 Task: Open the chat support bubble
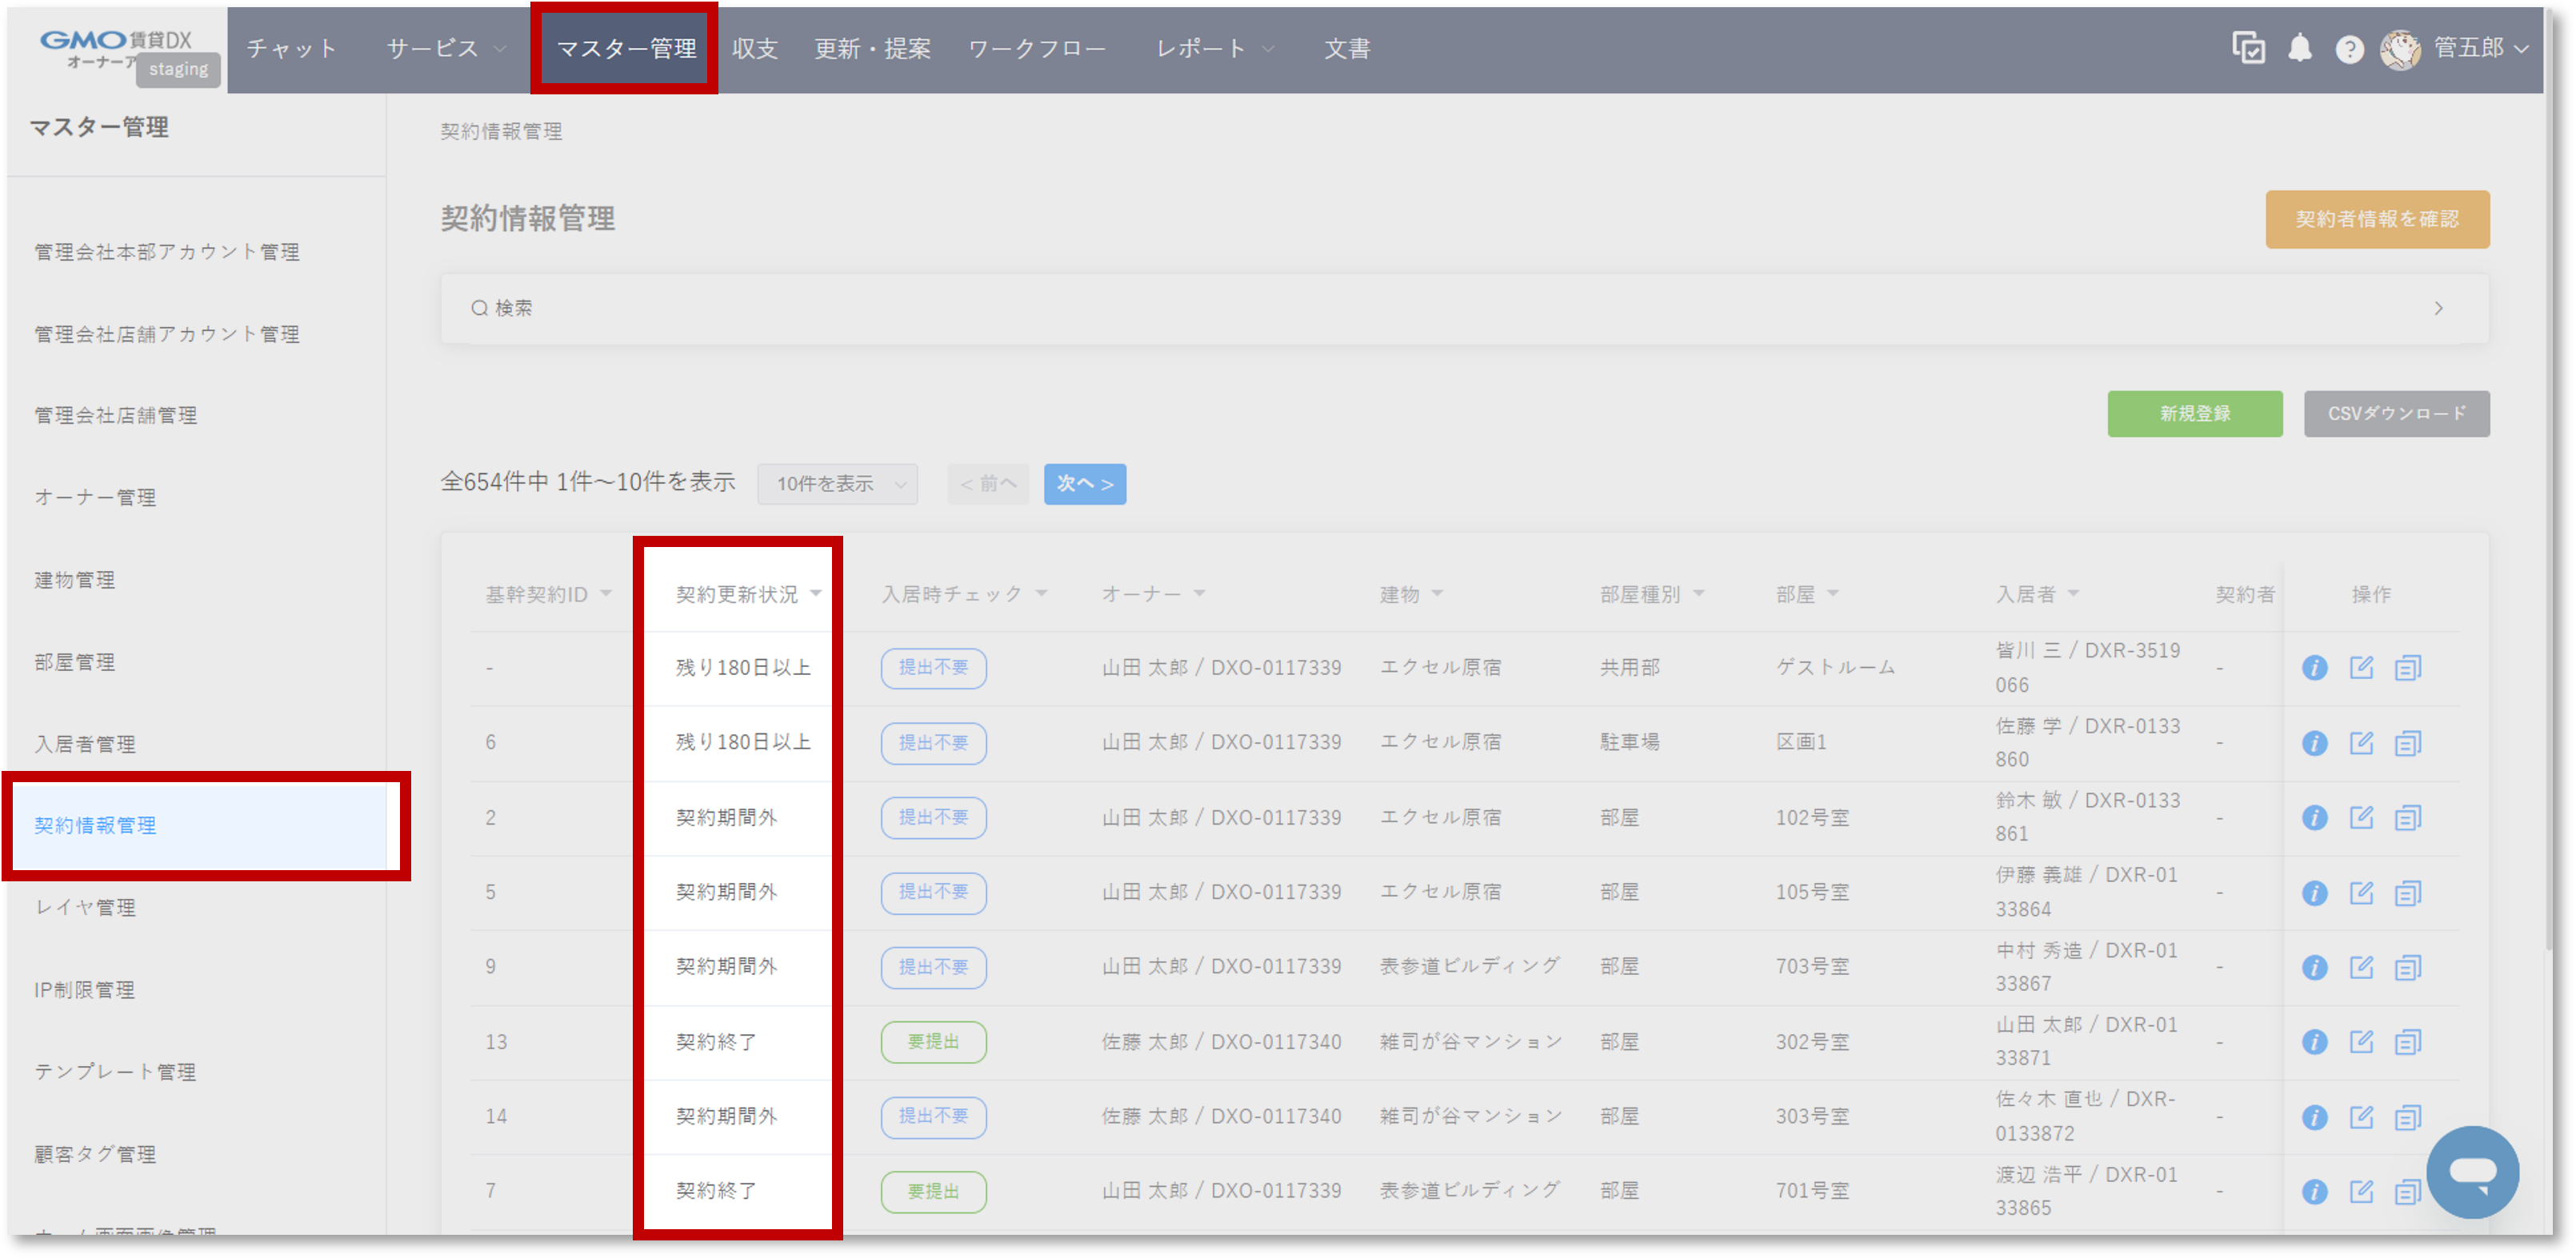[x=2471, y=1172]
